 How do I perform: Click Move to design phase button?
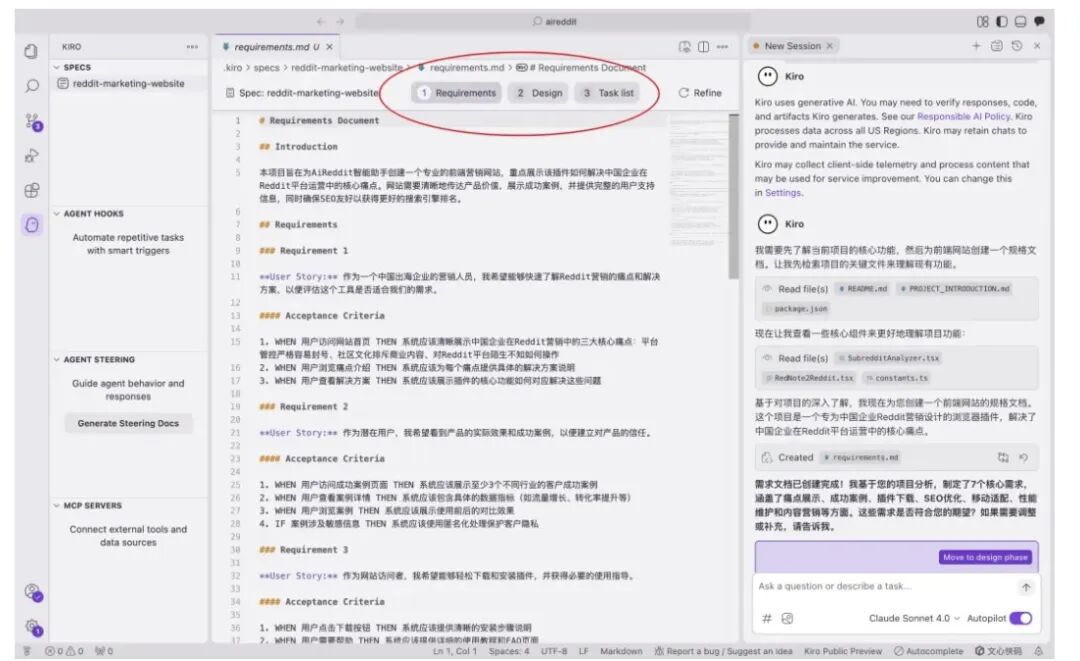click(985, 557)
